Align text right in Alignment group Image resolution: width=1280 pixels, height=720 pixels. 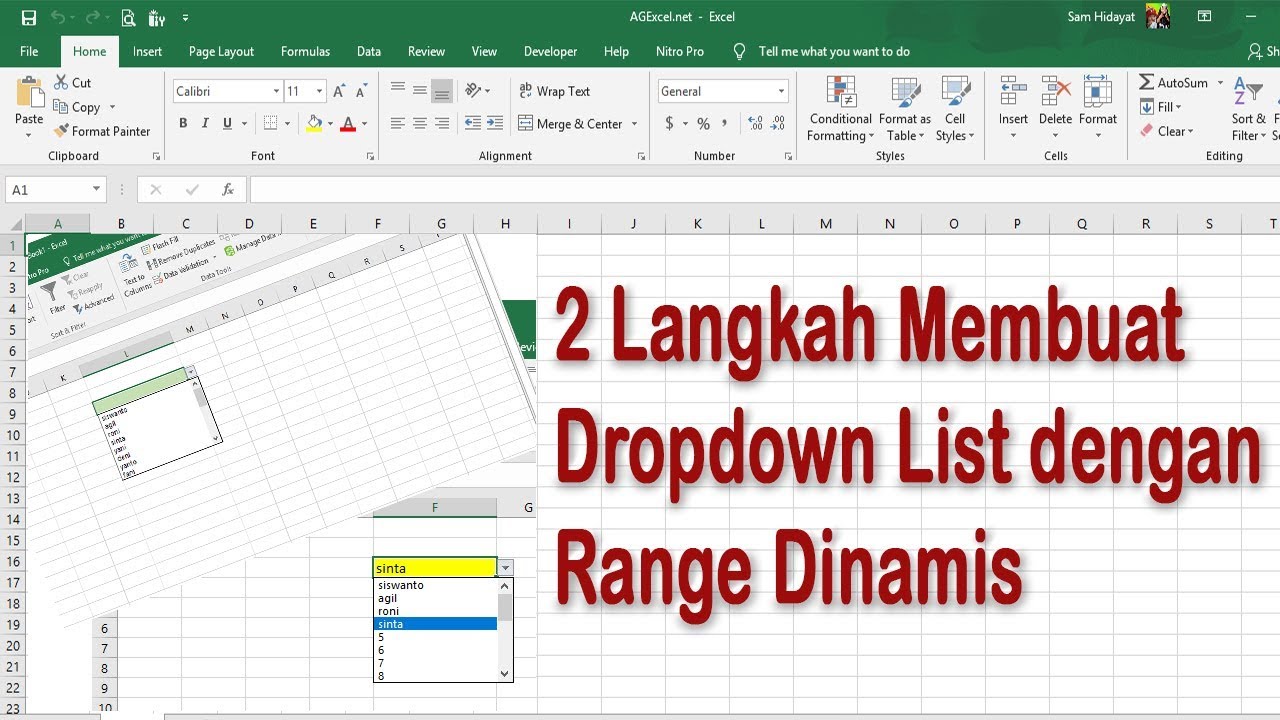(x=442, y=124)
